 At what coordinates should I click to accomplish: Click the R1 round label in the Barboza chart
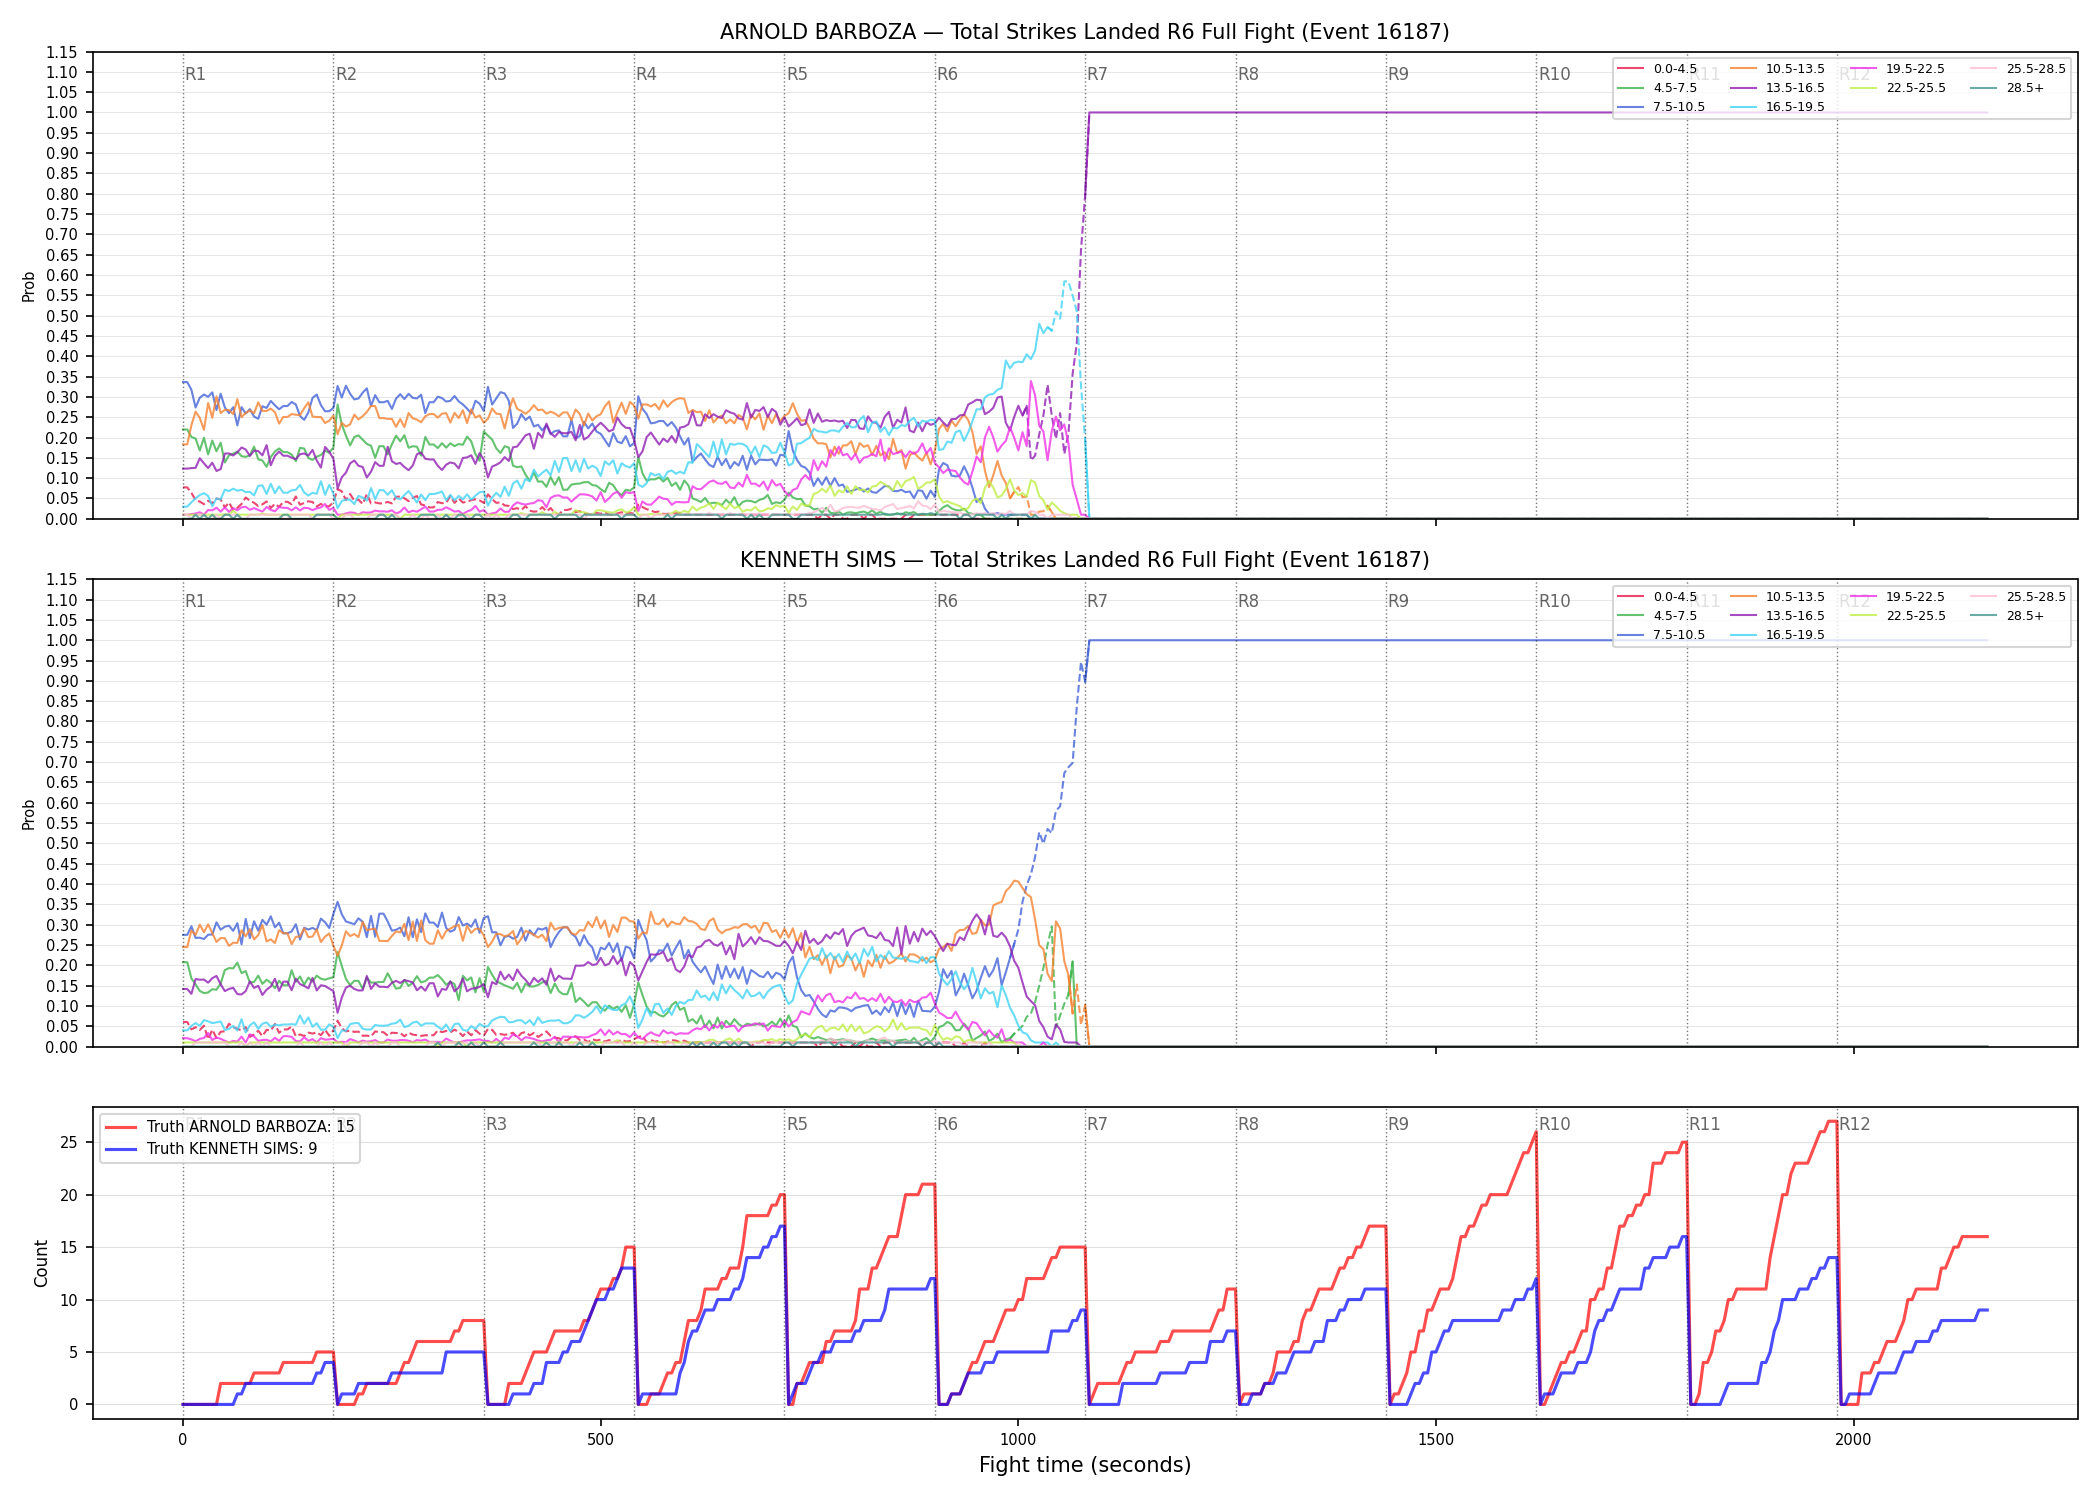click(195, 74)
